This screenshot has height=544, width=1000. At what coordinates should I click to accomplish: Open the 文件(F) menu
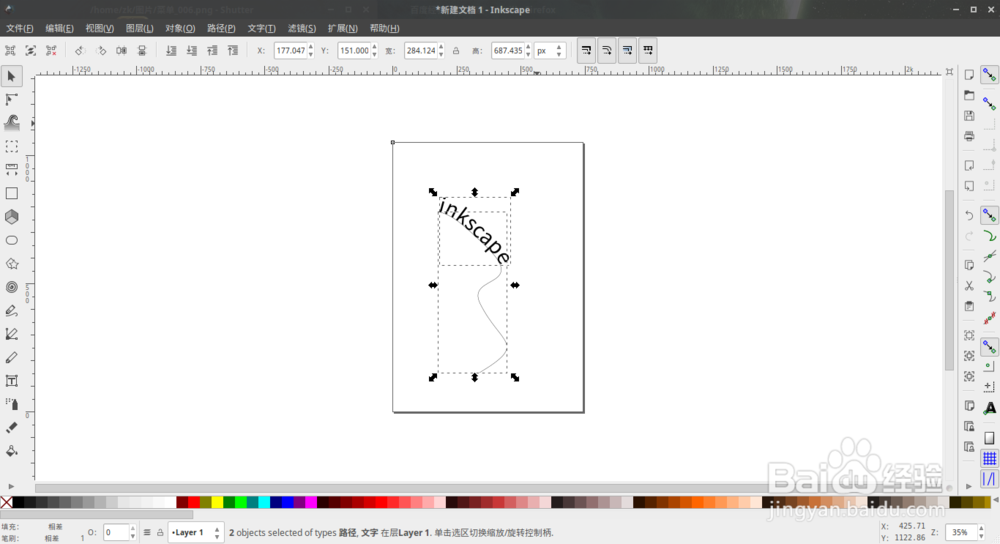pyautogui.click(x=20, y=28)
